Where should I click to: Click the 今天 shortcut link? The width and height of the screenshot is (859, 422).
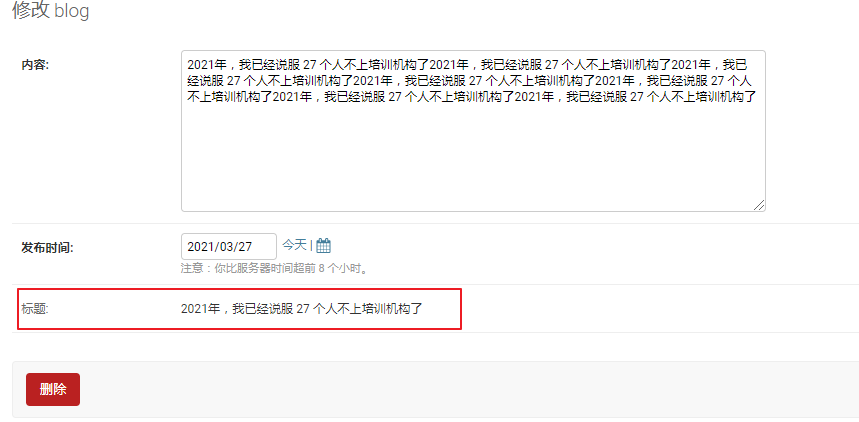[x=294, y=245]
